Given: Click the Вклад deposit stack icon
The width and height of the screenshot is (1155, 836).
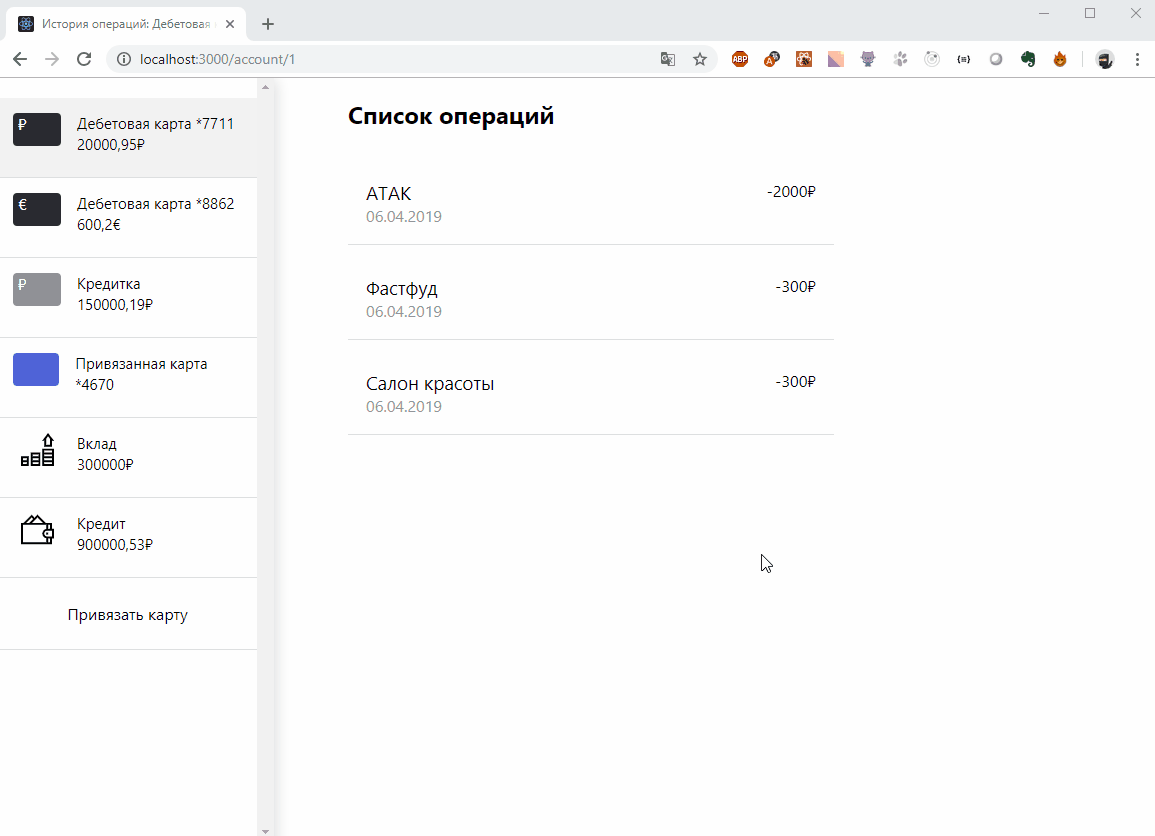Looking at the screenshot, I should coord(37,450).
